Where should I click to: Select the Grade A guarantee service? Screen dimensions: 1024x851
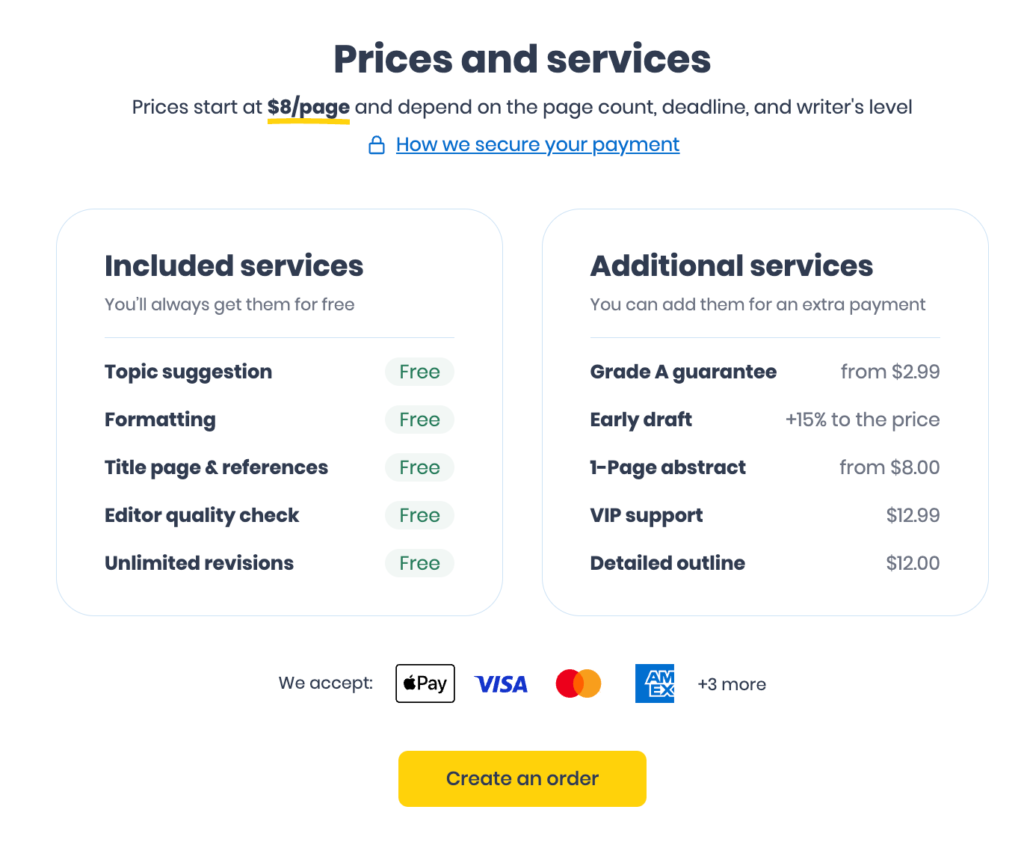tap(683, 372)
